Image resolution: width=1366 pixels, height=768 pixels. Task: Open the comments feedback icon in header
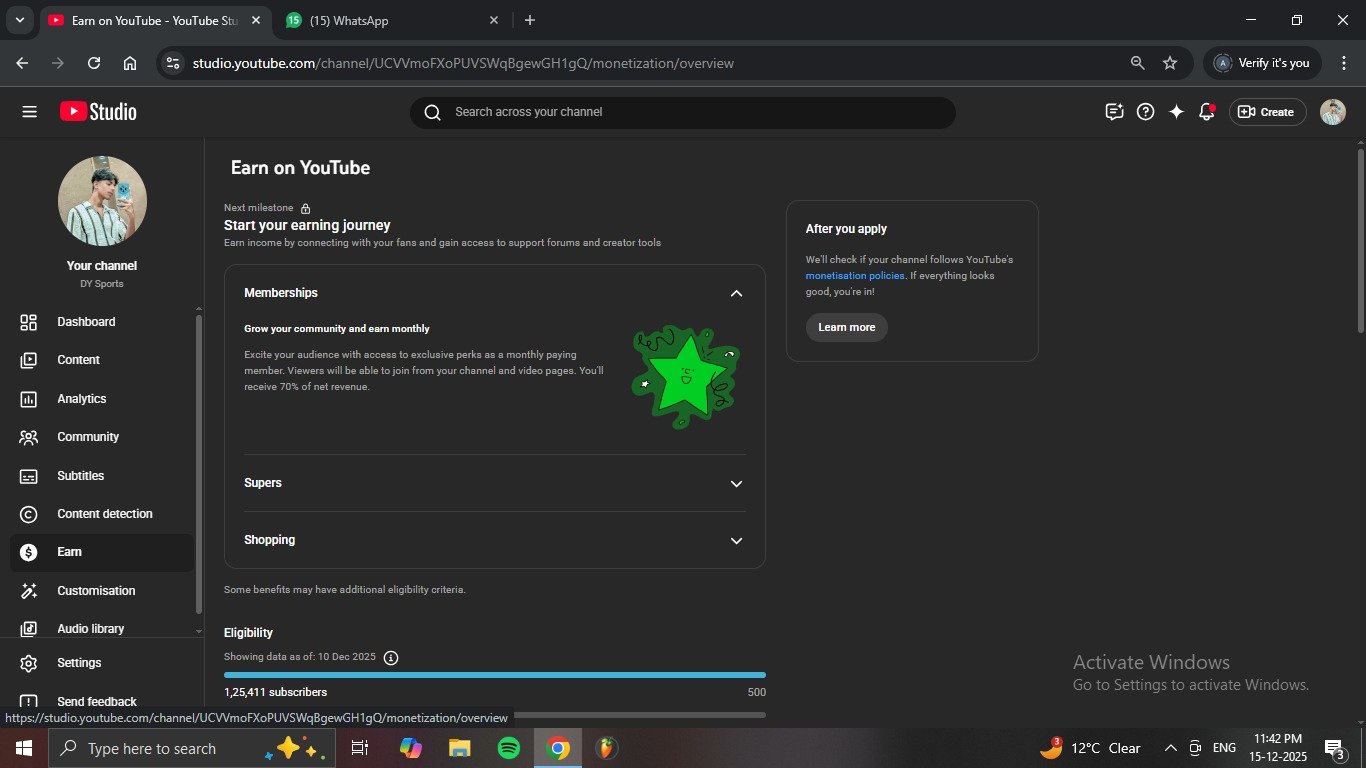(1114, 112)
